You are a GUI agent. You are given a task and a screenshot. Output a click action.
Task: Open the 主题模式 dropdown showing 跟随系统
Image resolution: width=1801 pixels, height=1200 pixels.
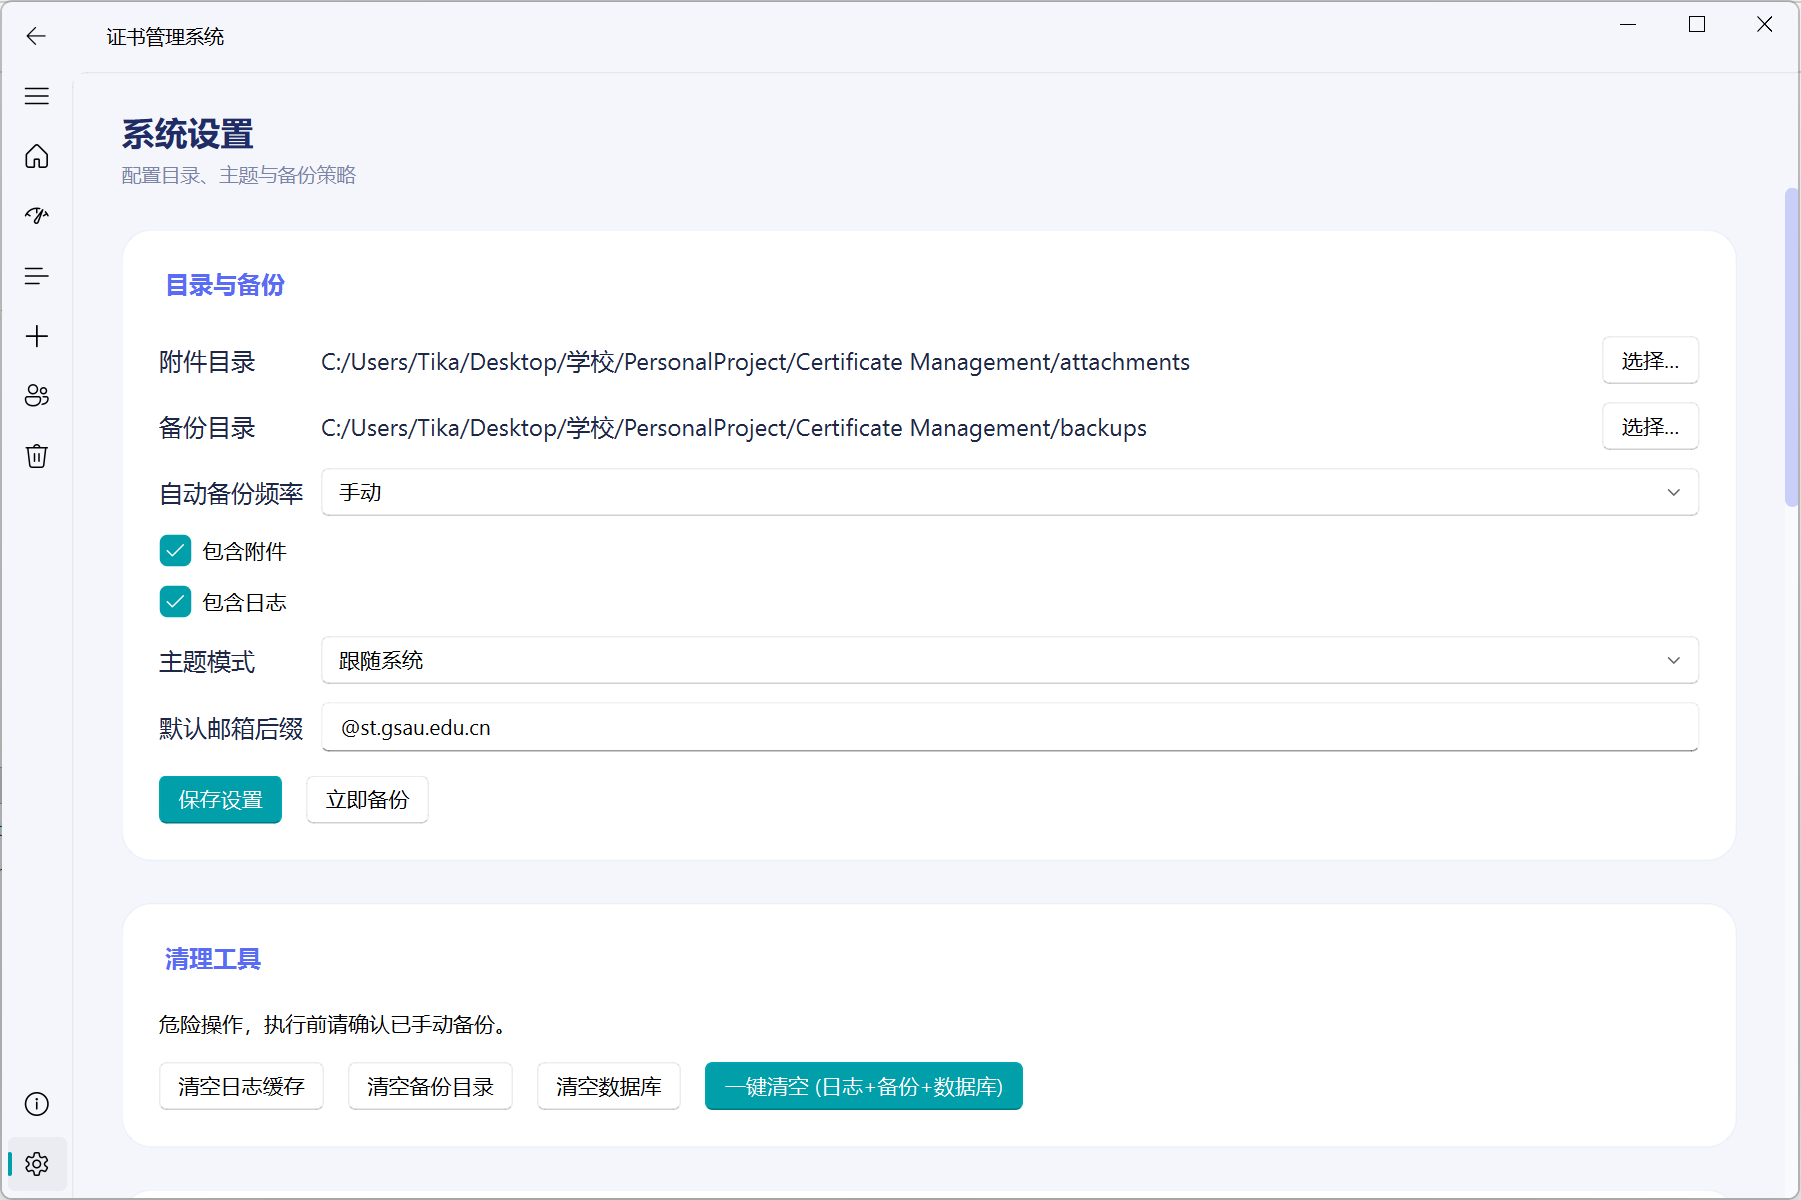click(1010, 660)
